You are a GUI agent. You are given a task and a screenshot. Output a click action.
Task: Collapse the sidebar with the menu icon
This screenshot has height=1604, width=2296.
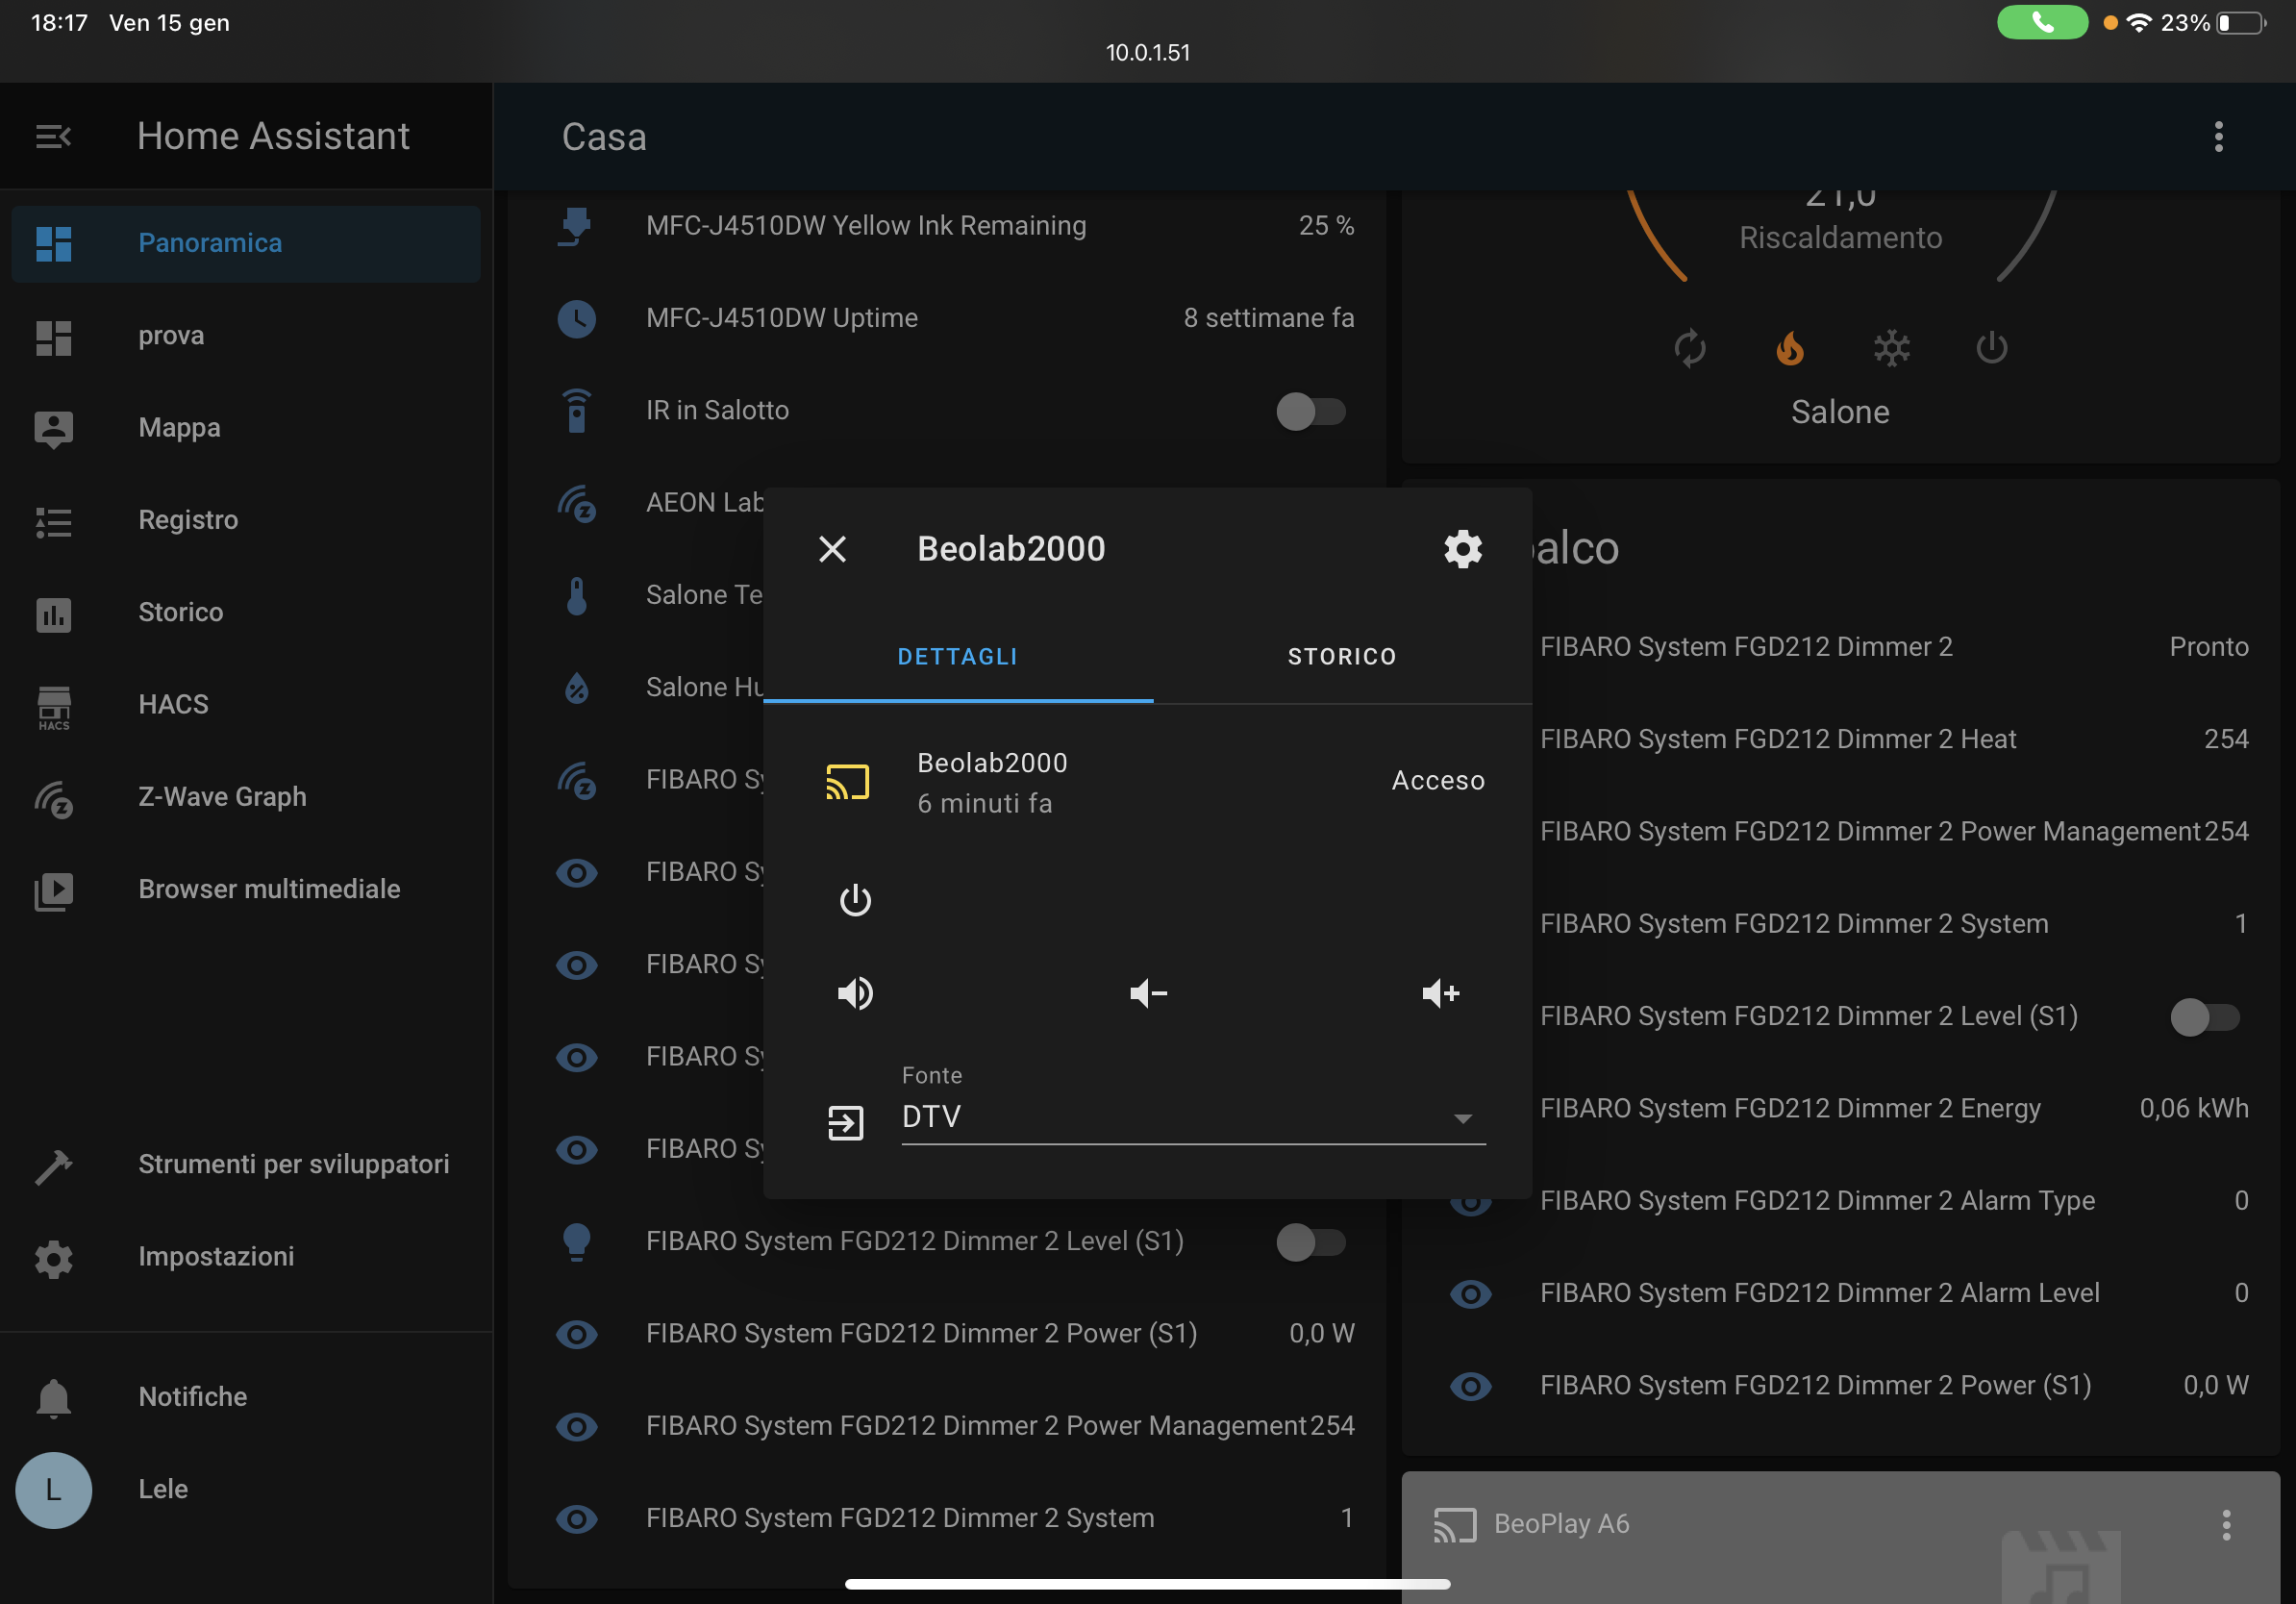[53, 136]
